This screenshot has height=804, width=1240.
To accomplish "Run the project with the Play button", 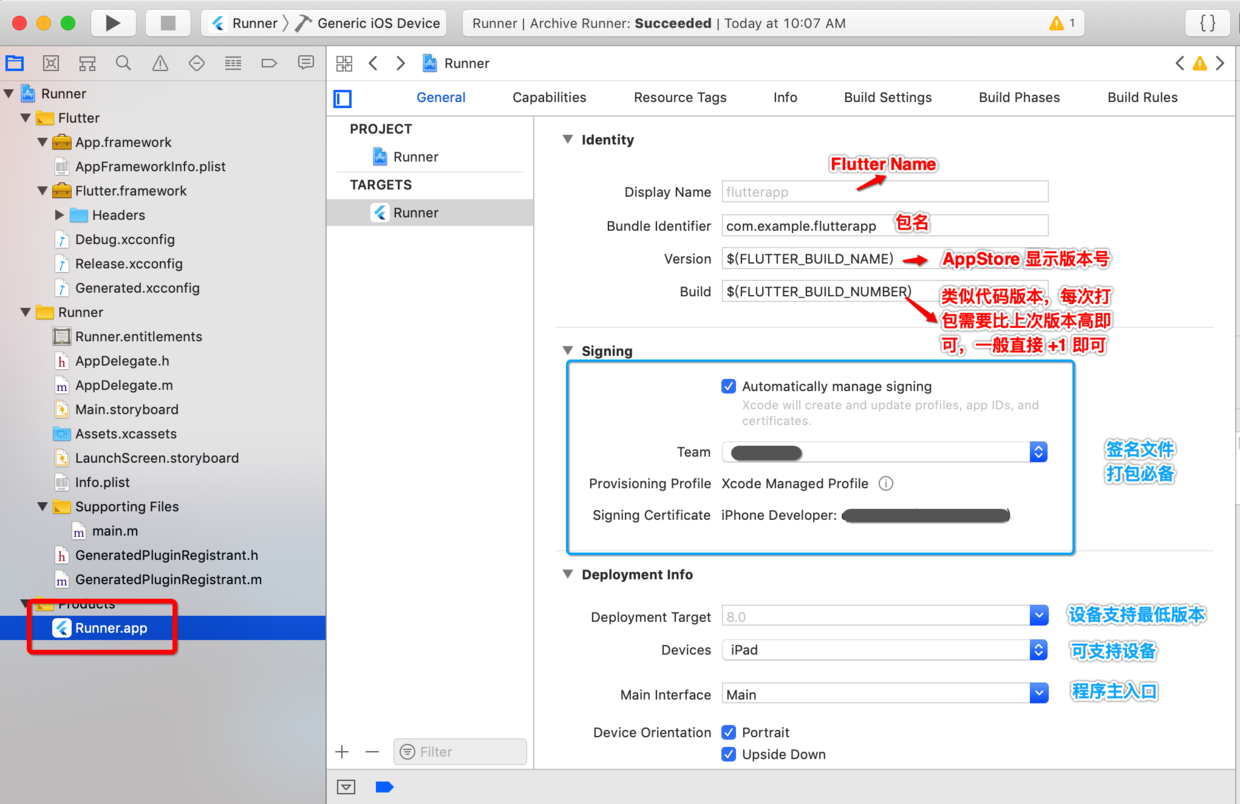I will [x=113, y=23].
